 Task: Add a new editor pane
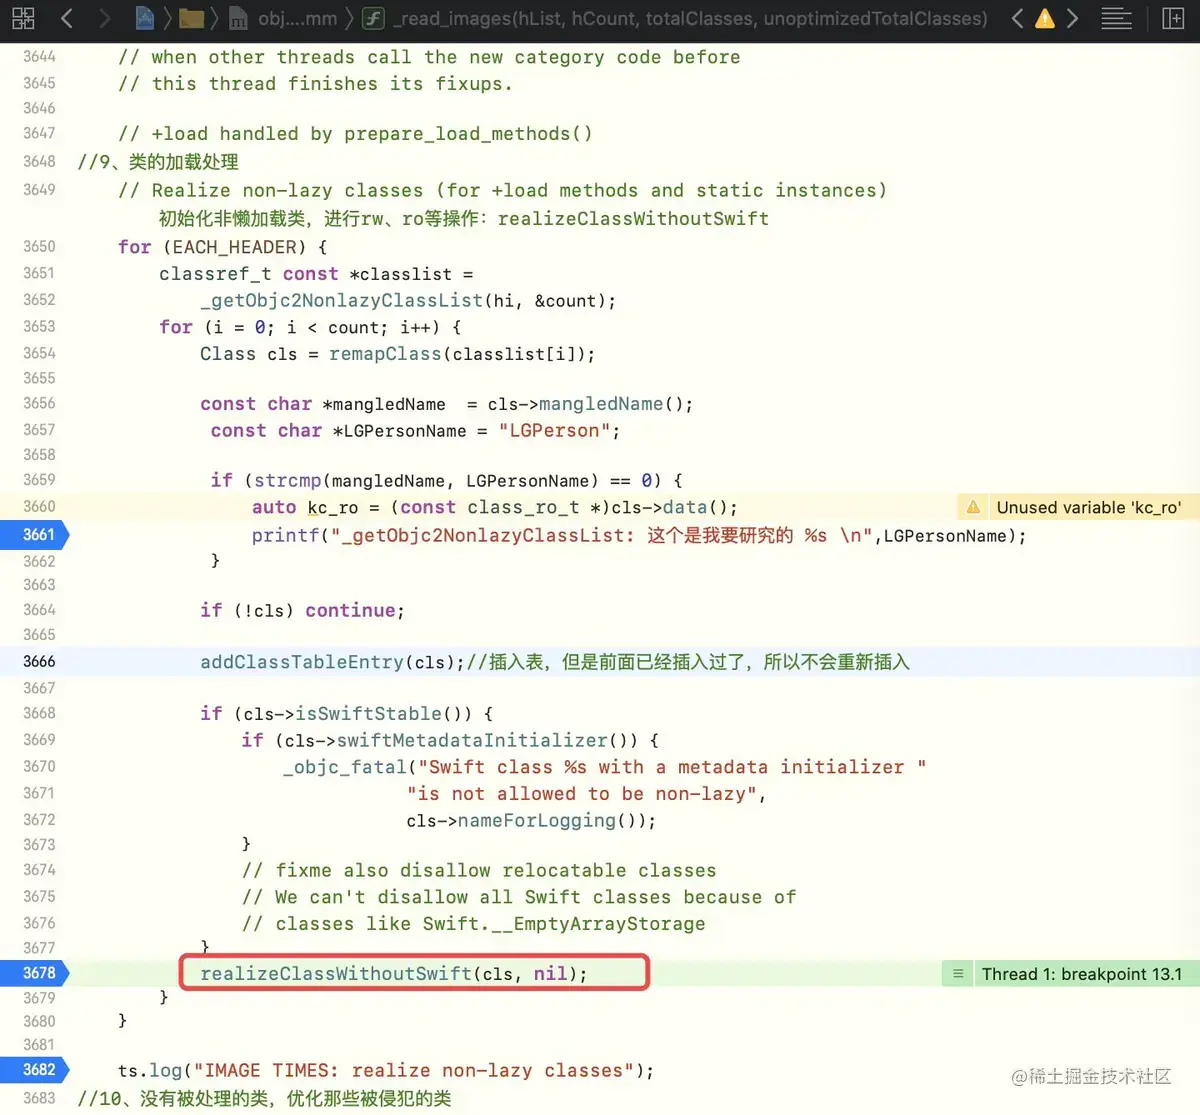click(x=1174, y=18)
